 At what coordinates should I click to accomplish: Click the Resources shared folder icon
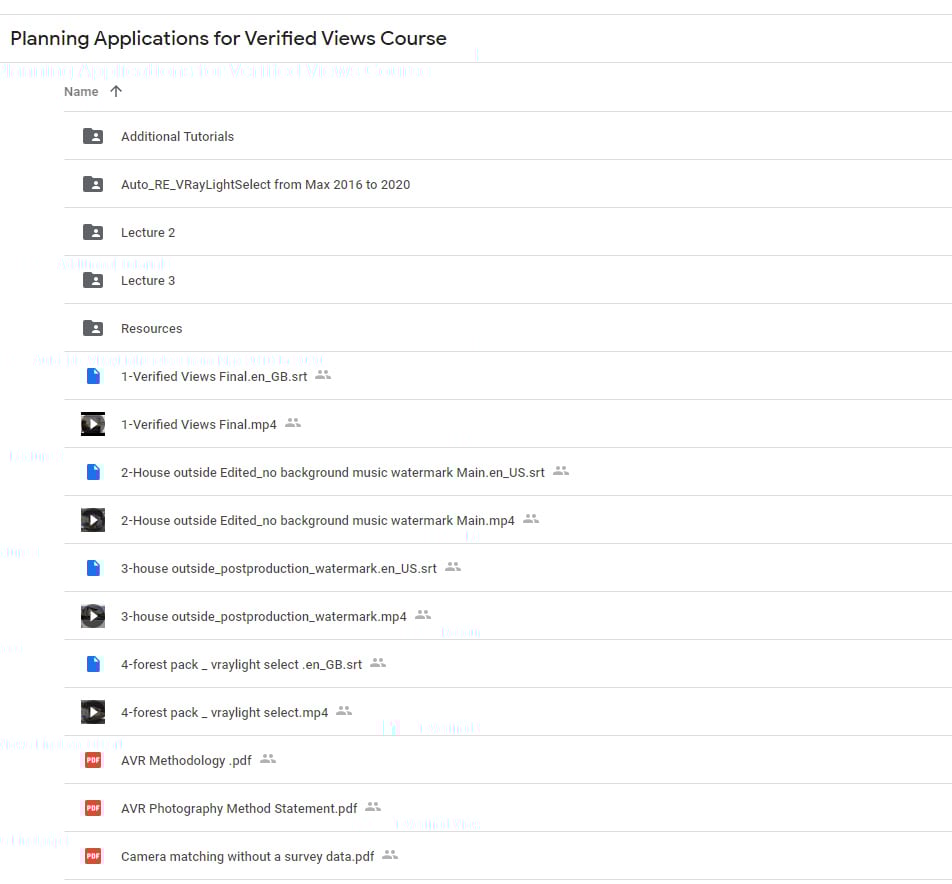tap(93, 328)
